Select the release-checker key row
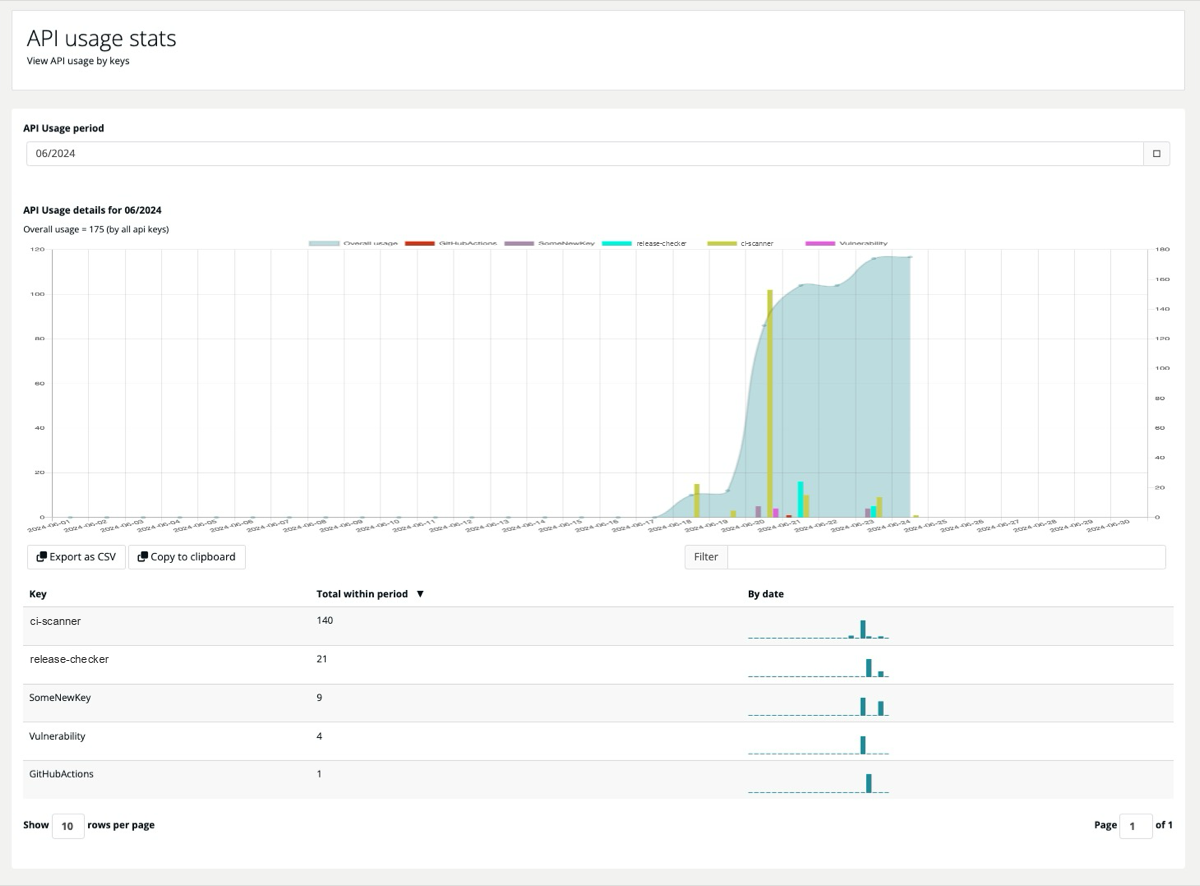 pyautogui.click(x=598, y=665)
